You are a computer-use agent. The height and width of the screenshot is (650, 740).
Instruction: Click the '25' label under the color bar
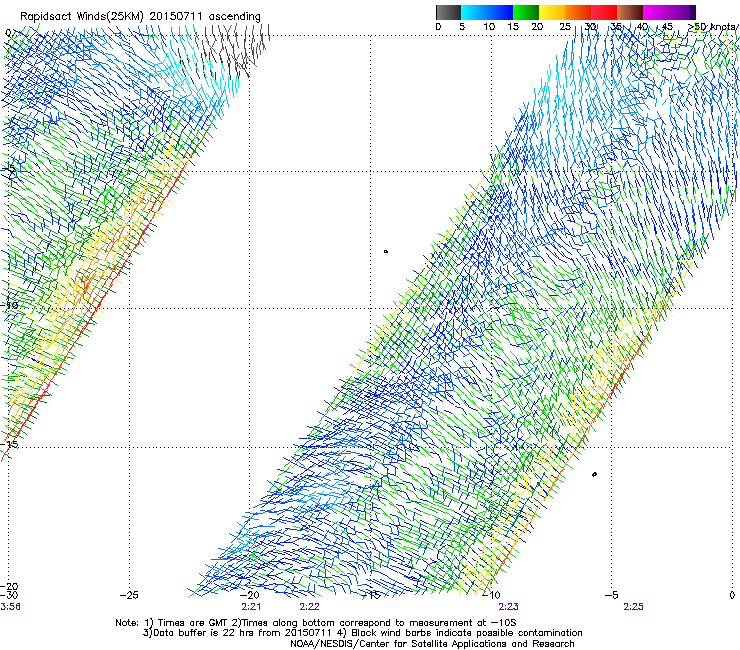(x=565, y=27)
